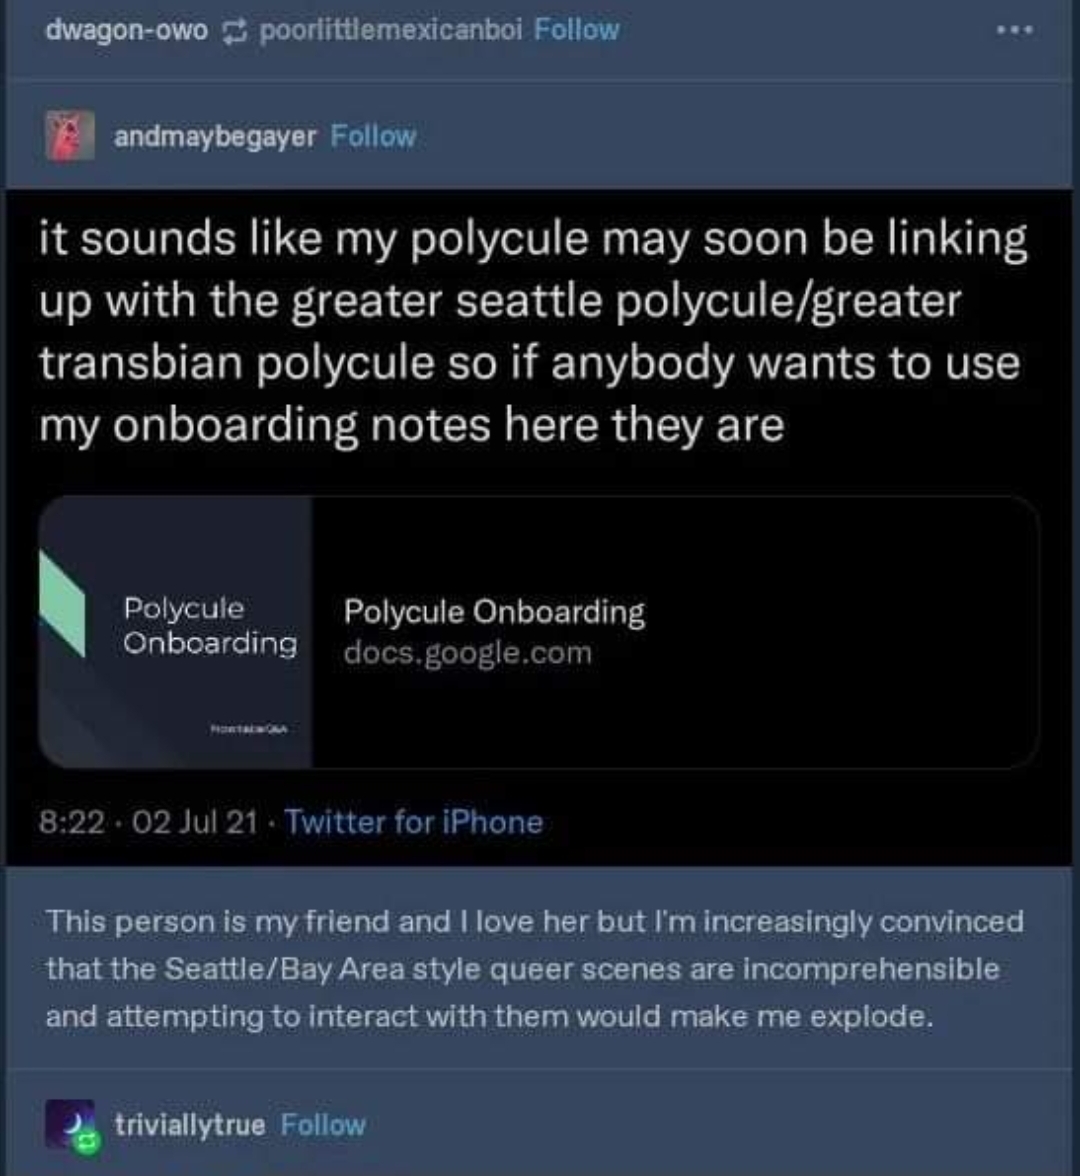Click the green reblog badge on triviallytrue's avatar

coord(86,1142)
